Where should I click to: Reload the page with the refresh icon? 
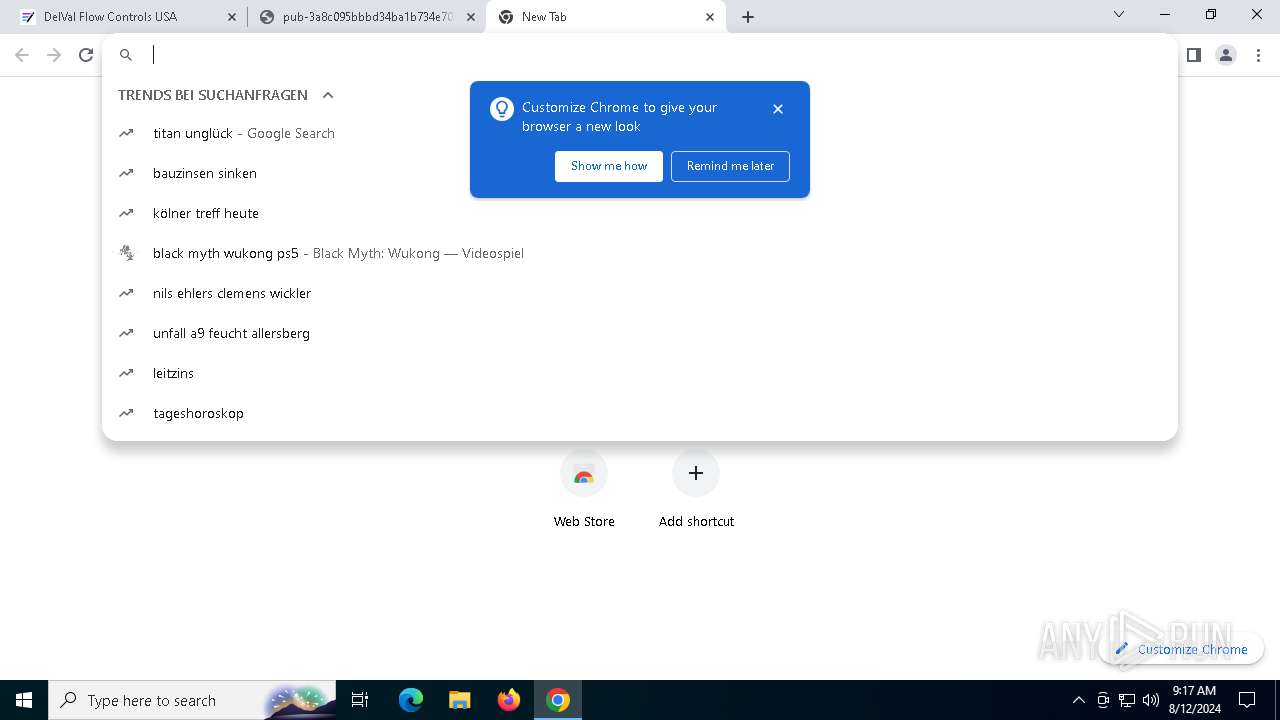coord(86,55)
